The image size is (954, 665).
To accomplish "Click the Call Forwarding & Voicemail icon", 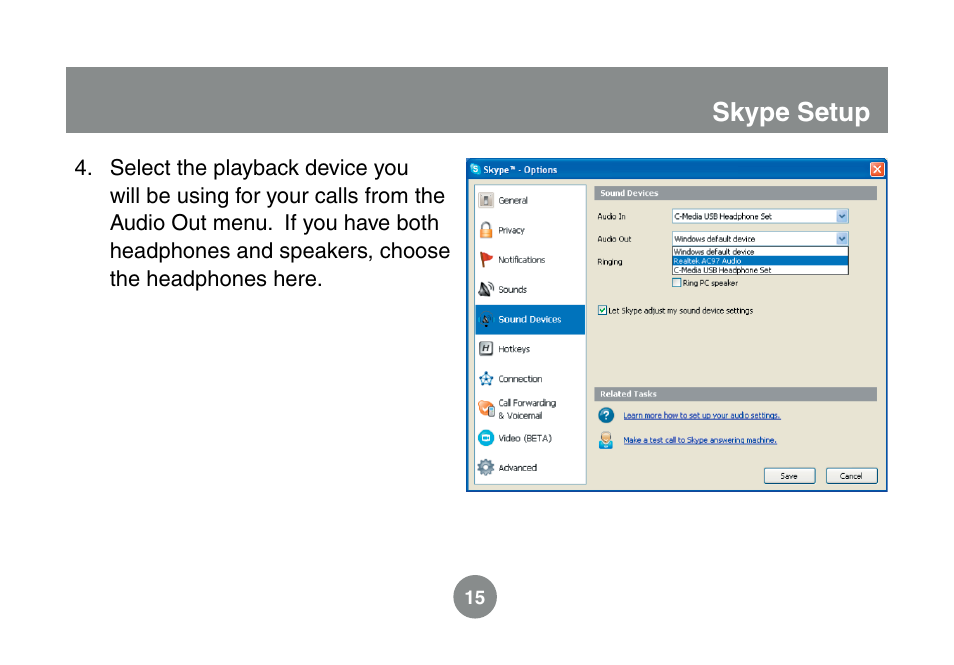I will 486,408.
